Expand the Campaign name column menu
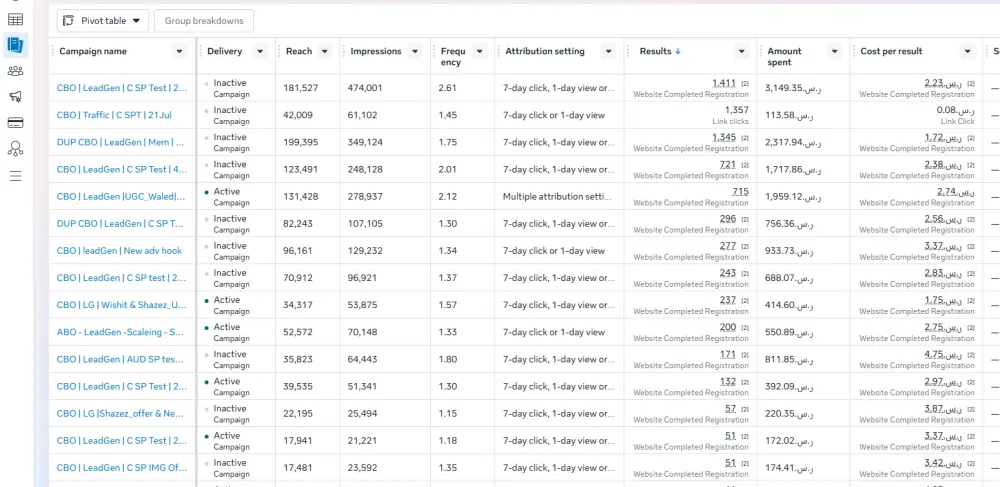Viewport: 1000px width, 487px height. tap(179, 52)
